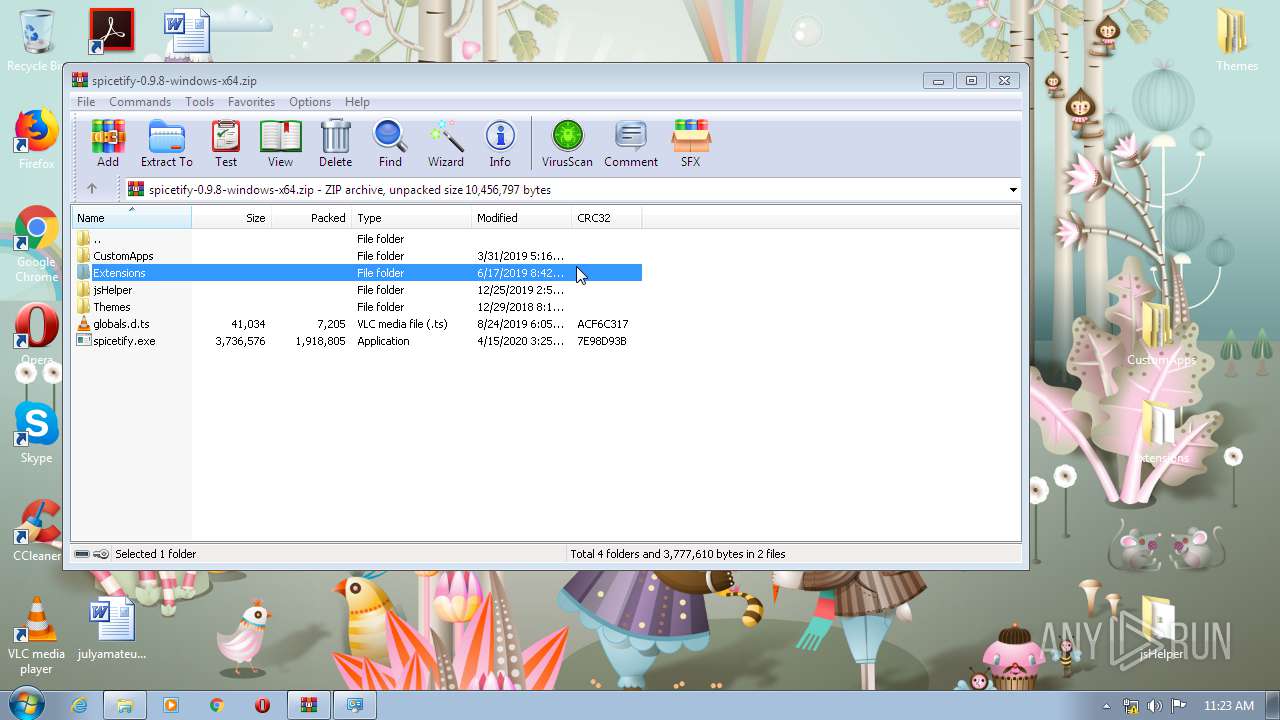Image resolution: width=1280 pixels, height=720 pixels.
Task: Click the drive icon in status bar
Action: click(82, 554)
